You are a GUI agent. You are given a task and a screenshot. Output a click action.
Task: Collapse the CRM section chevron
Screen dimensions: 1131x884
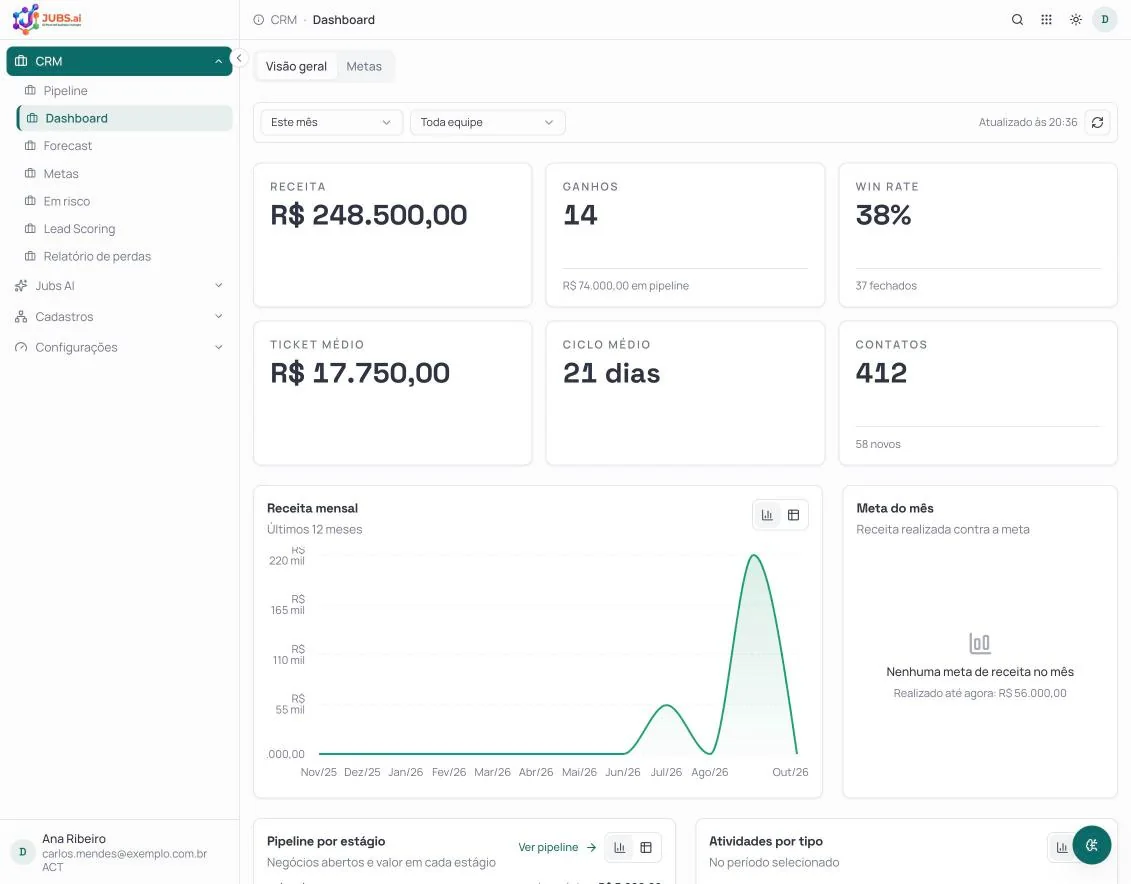219,61
